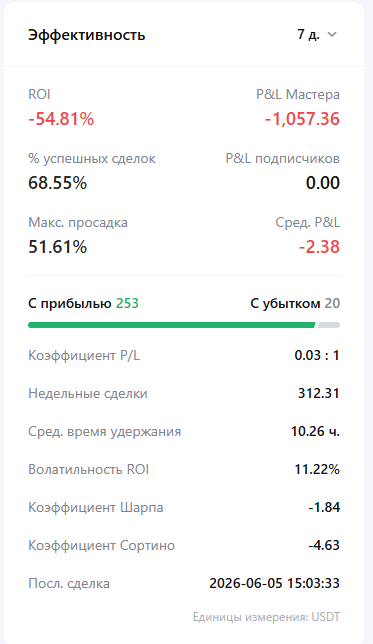Image resolution: width=373 pixels, height=644 pixels.
Task: Click the С убытком 20 count
Action: pos(332,304)
